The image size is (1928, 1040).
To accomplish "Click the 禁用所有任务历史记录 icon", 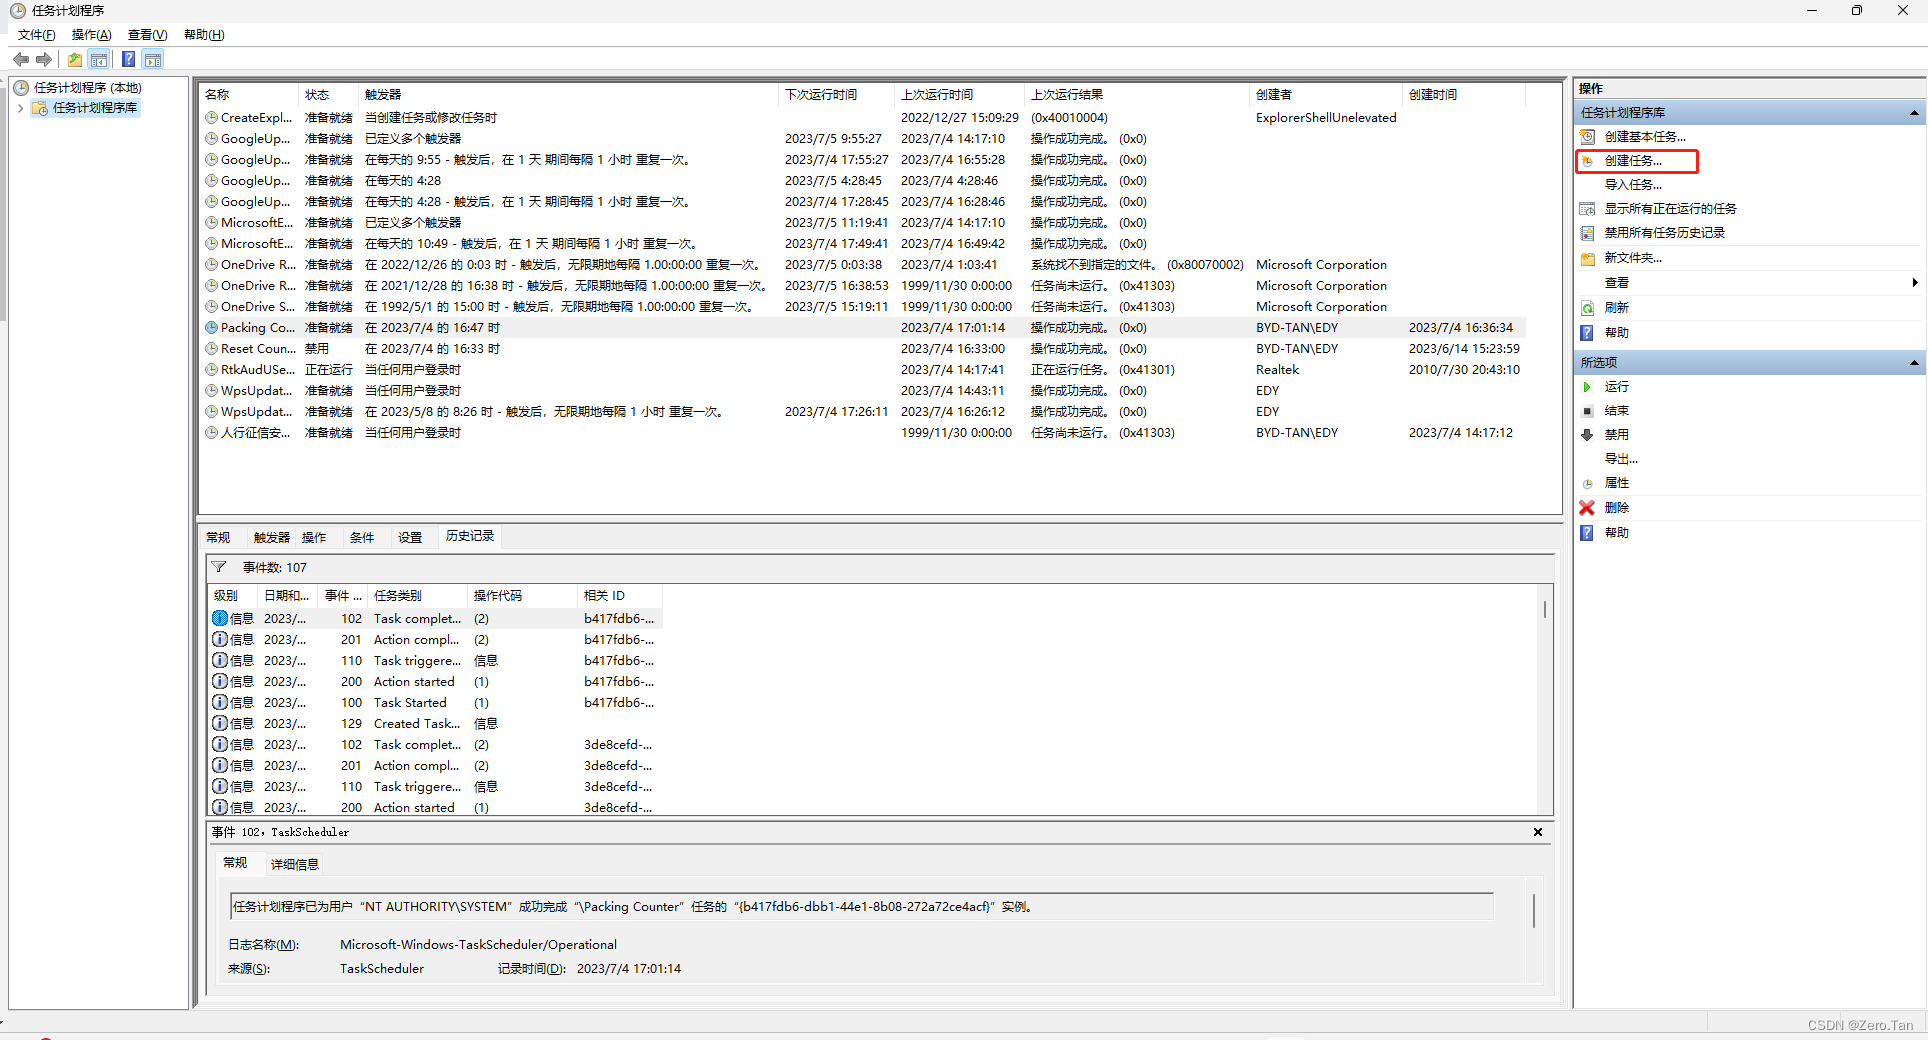I will point(1587,233).
